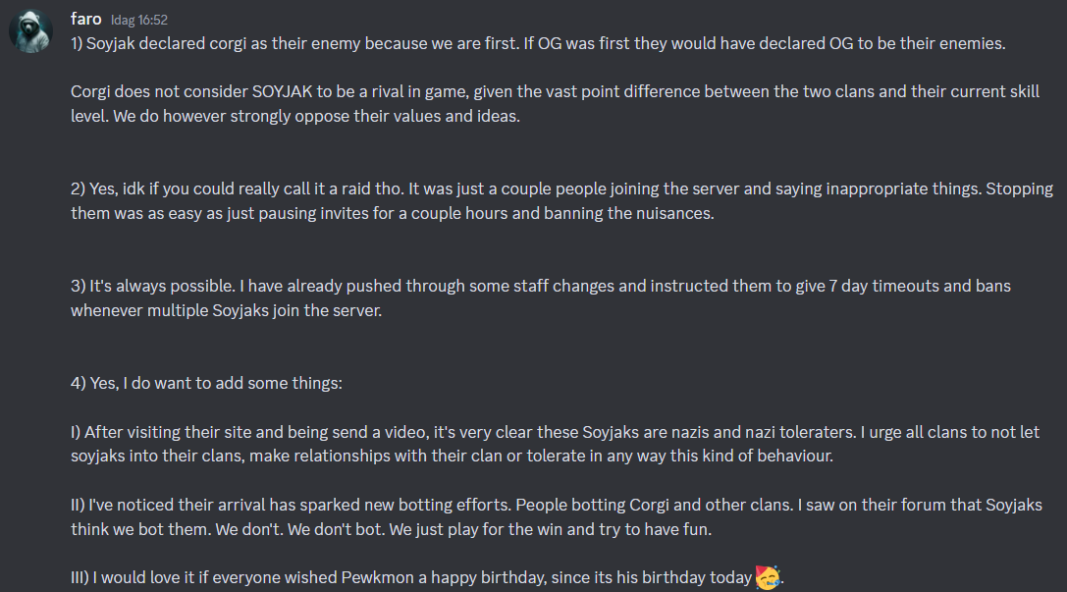Image resolution: width=1067 pixels, height=592 pixels.
Task: Click the party face emoji
Action: [x=768, y=577]
